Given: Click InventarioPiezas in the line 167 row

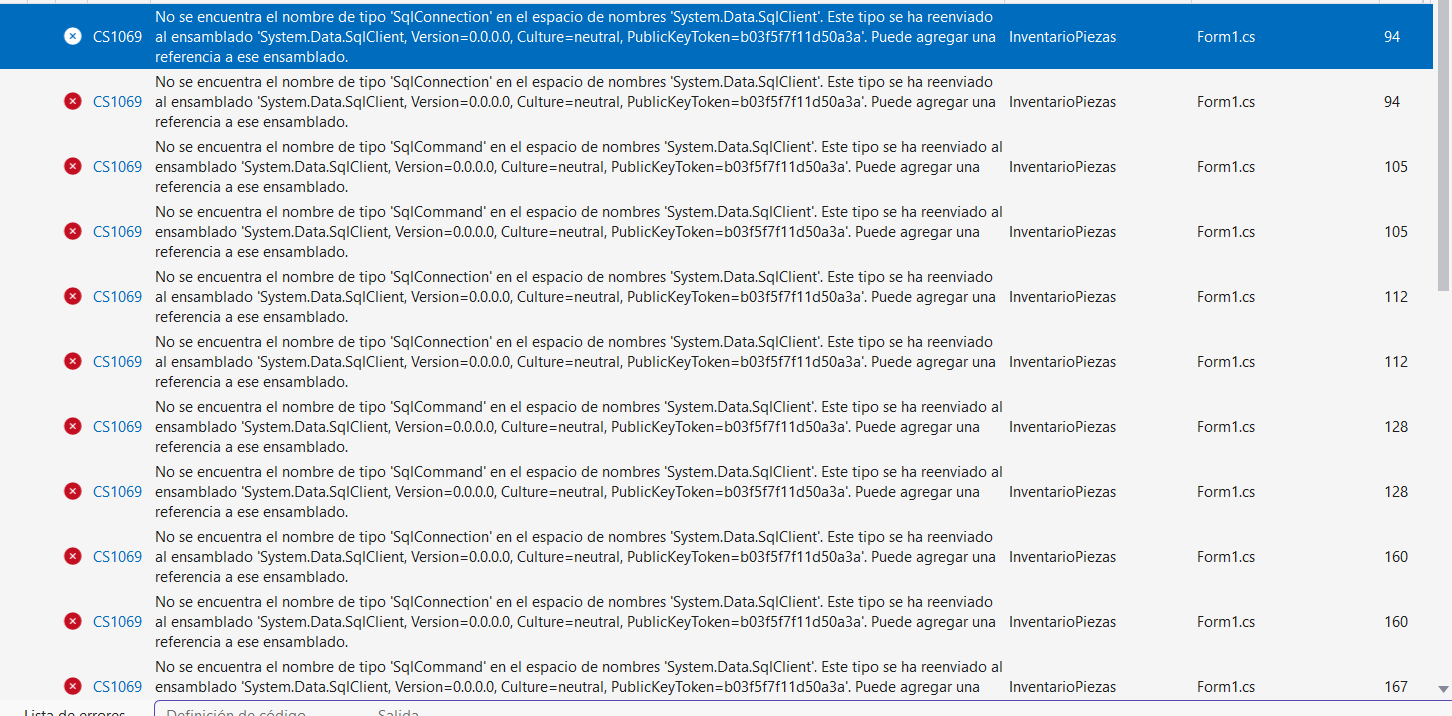Looking at the screenshot, I should tap(1062, 687).
